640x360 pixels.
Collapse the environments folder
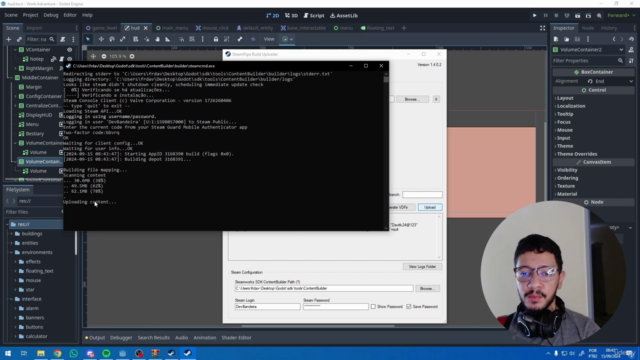coord(11,252)
